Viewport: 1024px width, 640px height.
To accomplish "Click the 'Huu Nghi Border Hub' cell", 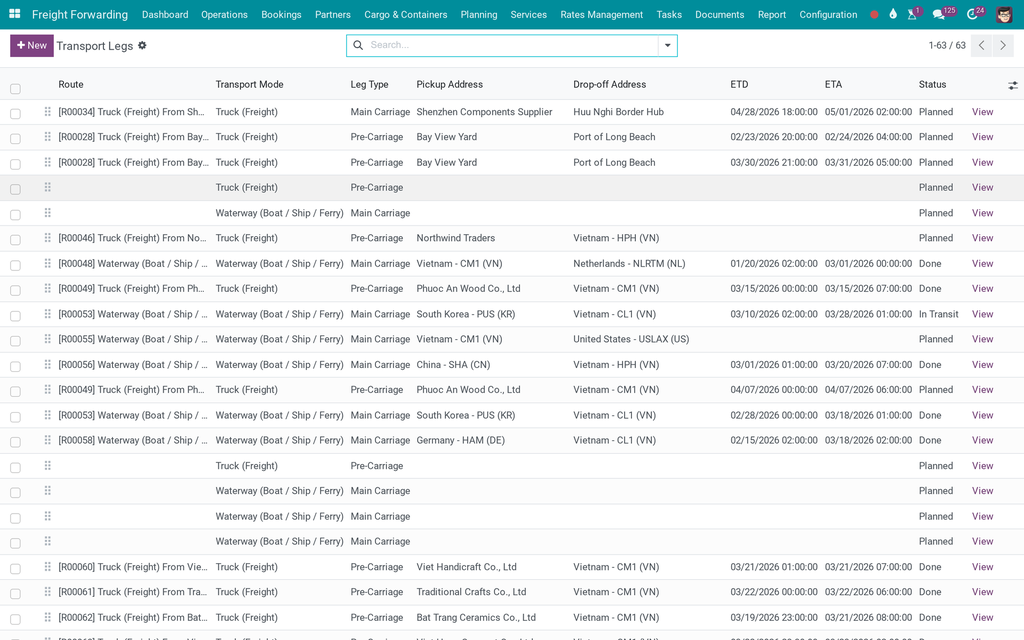I will (618, 112).
